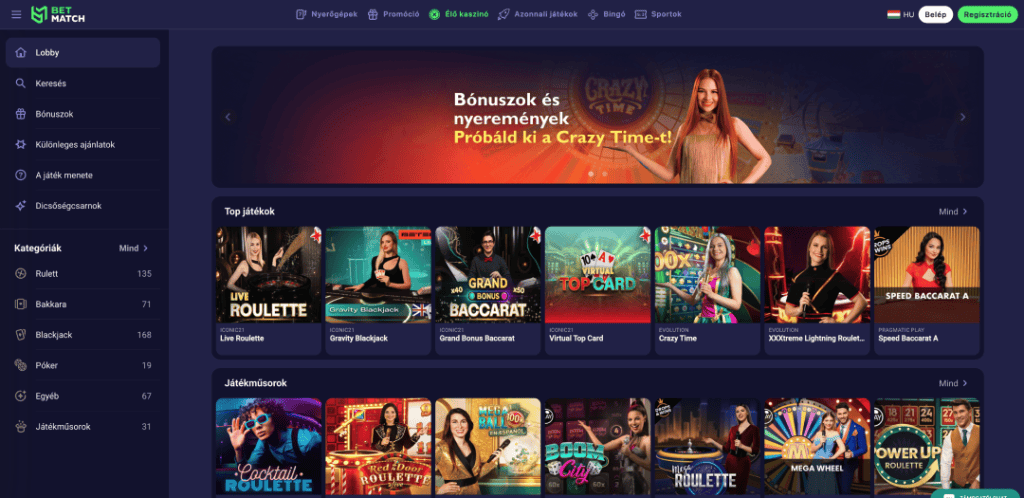This screenshot has width=1024, height=498.
Task: Open the Nyerőgépek menu item
Action: tap(327, 14)
